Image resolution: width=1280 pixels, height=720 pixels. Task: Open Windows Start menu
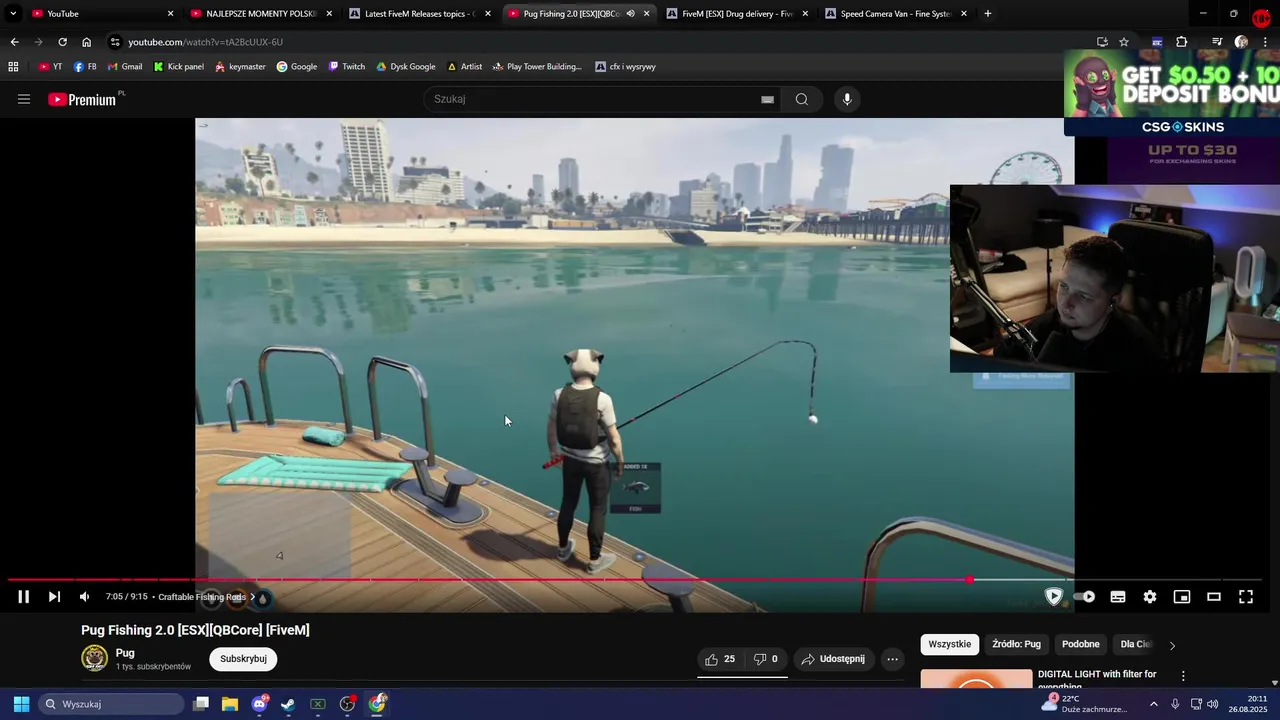pos(21,704)
